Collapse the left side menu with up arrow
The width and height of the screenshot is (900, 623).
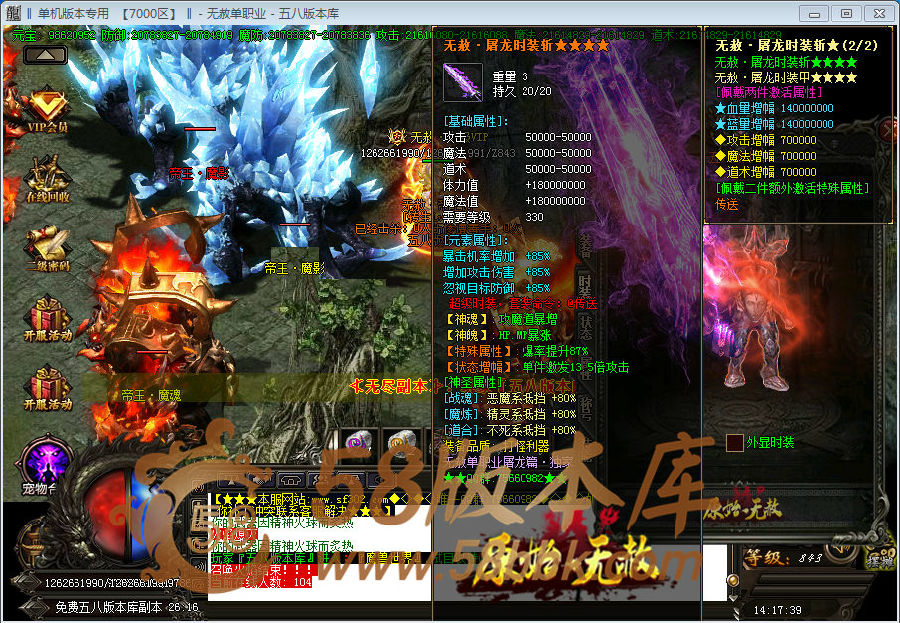tap(38, 55)
